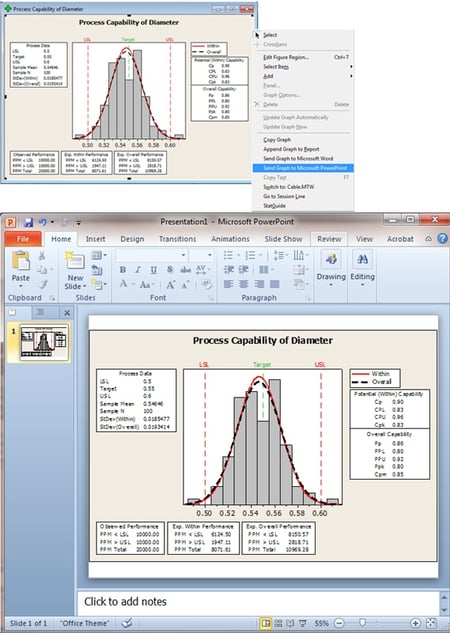Viewport: 450px width, 633px height.
Task: Expand the Paste options arrow
Action: [x=21, y=286]
